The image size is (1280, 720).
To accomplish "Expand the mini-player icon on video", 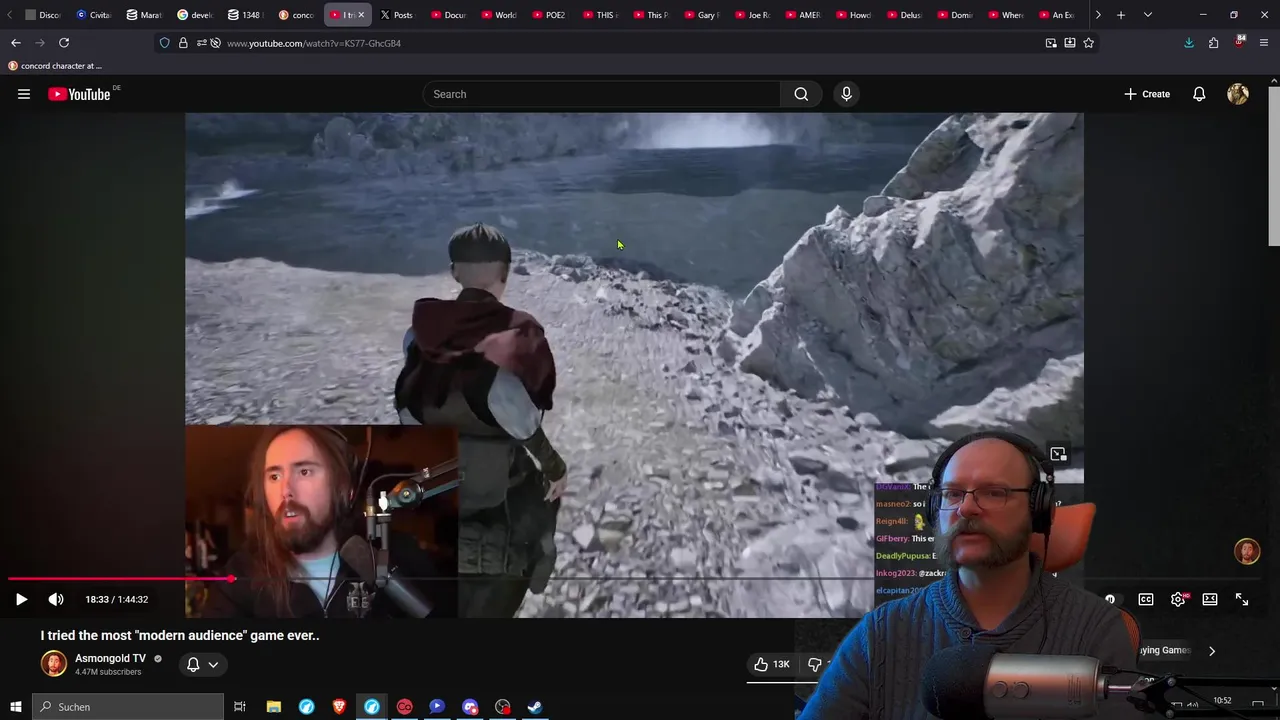I will coord(1058,454).
